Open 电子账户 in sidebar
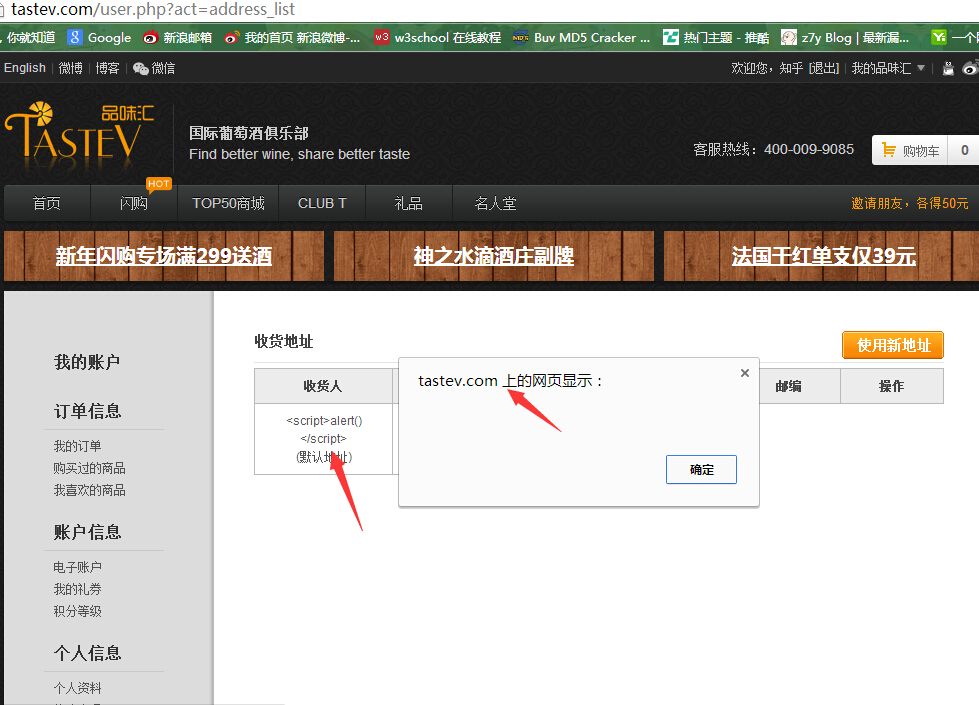The width and height of the screenshot is (979, 705). pyautogui.click(x=77, y=567)
